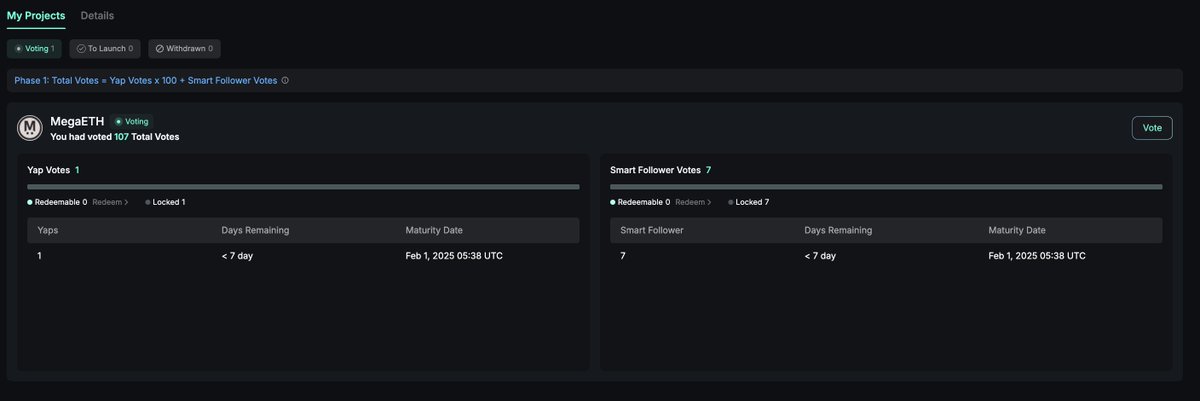
Task: Select '< 7 day' value in Smart Follower table
Action: 820,256
